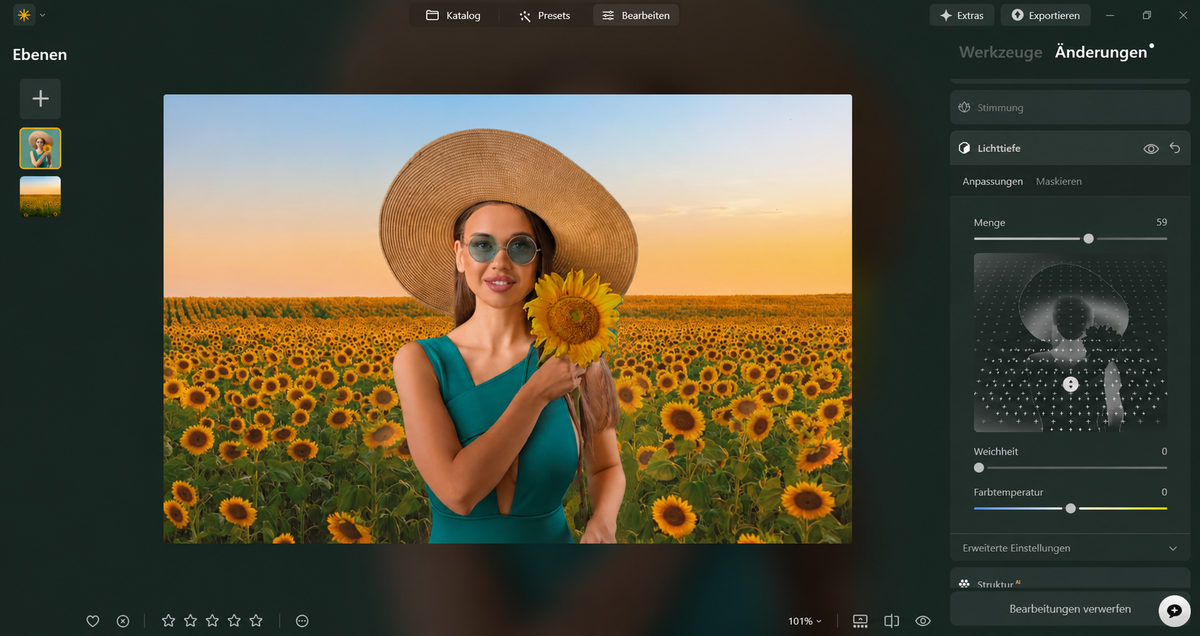Click the Presets sparkle icon
1200x636 pixels.
525,16
